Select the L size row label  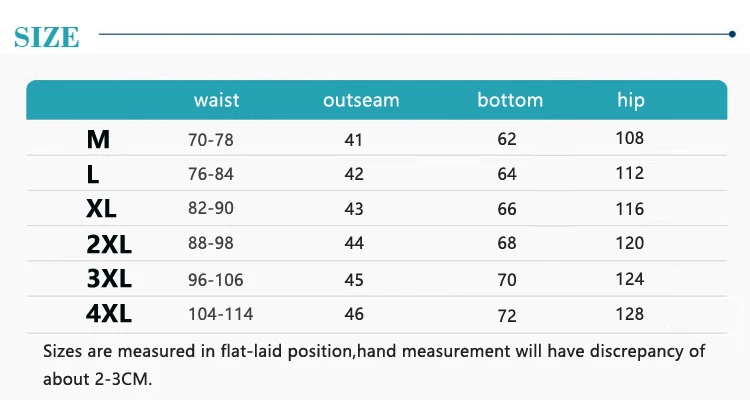93,175
